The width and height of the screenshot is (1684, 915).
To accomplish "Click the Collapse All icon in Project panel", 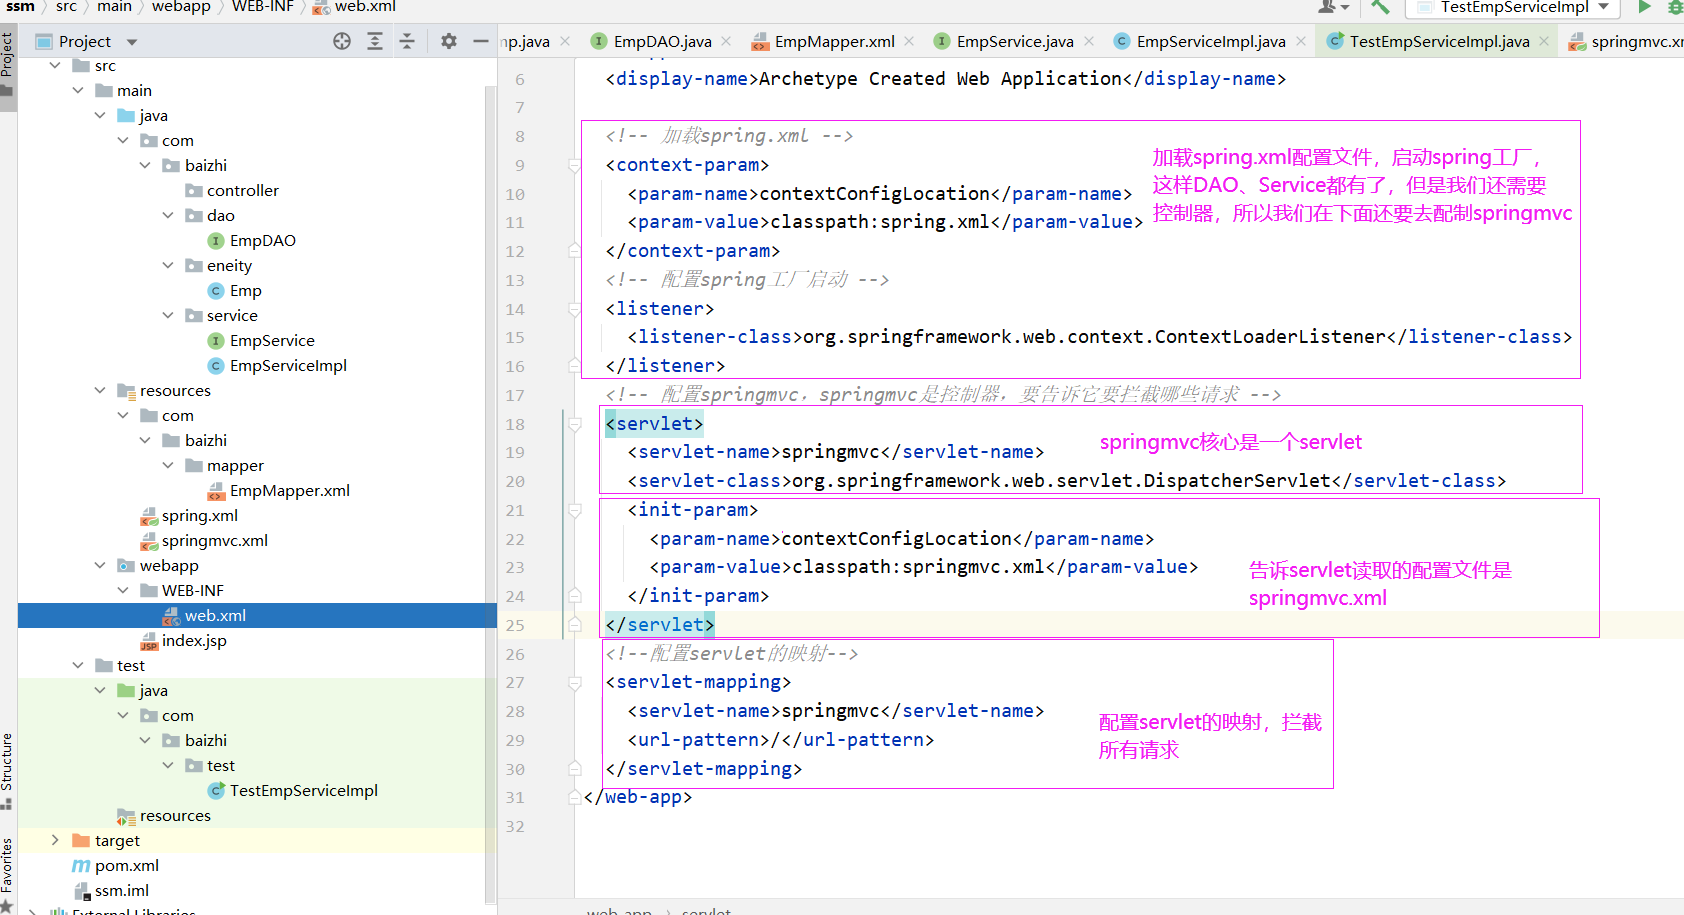I will [x=407, y=41].
